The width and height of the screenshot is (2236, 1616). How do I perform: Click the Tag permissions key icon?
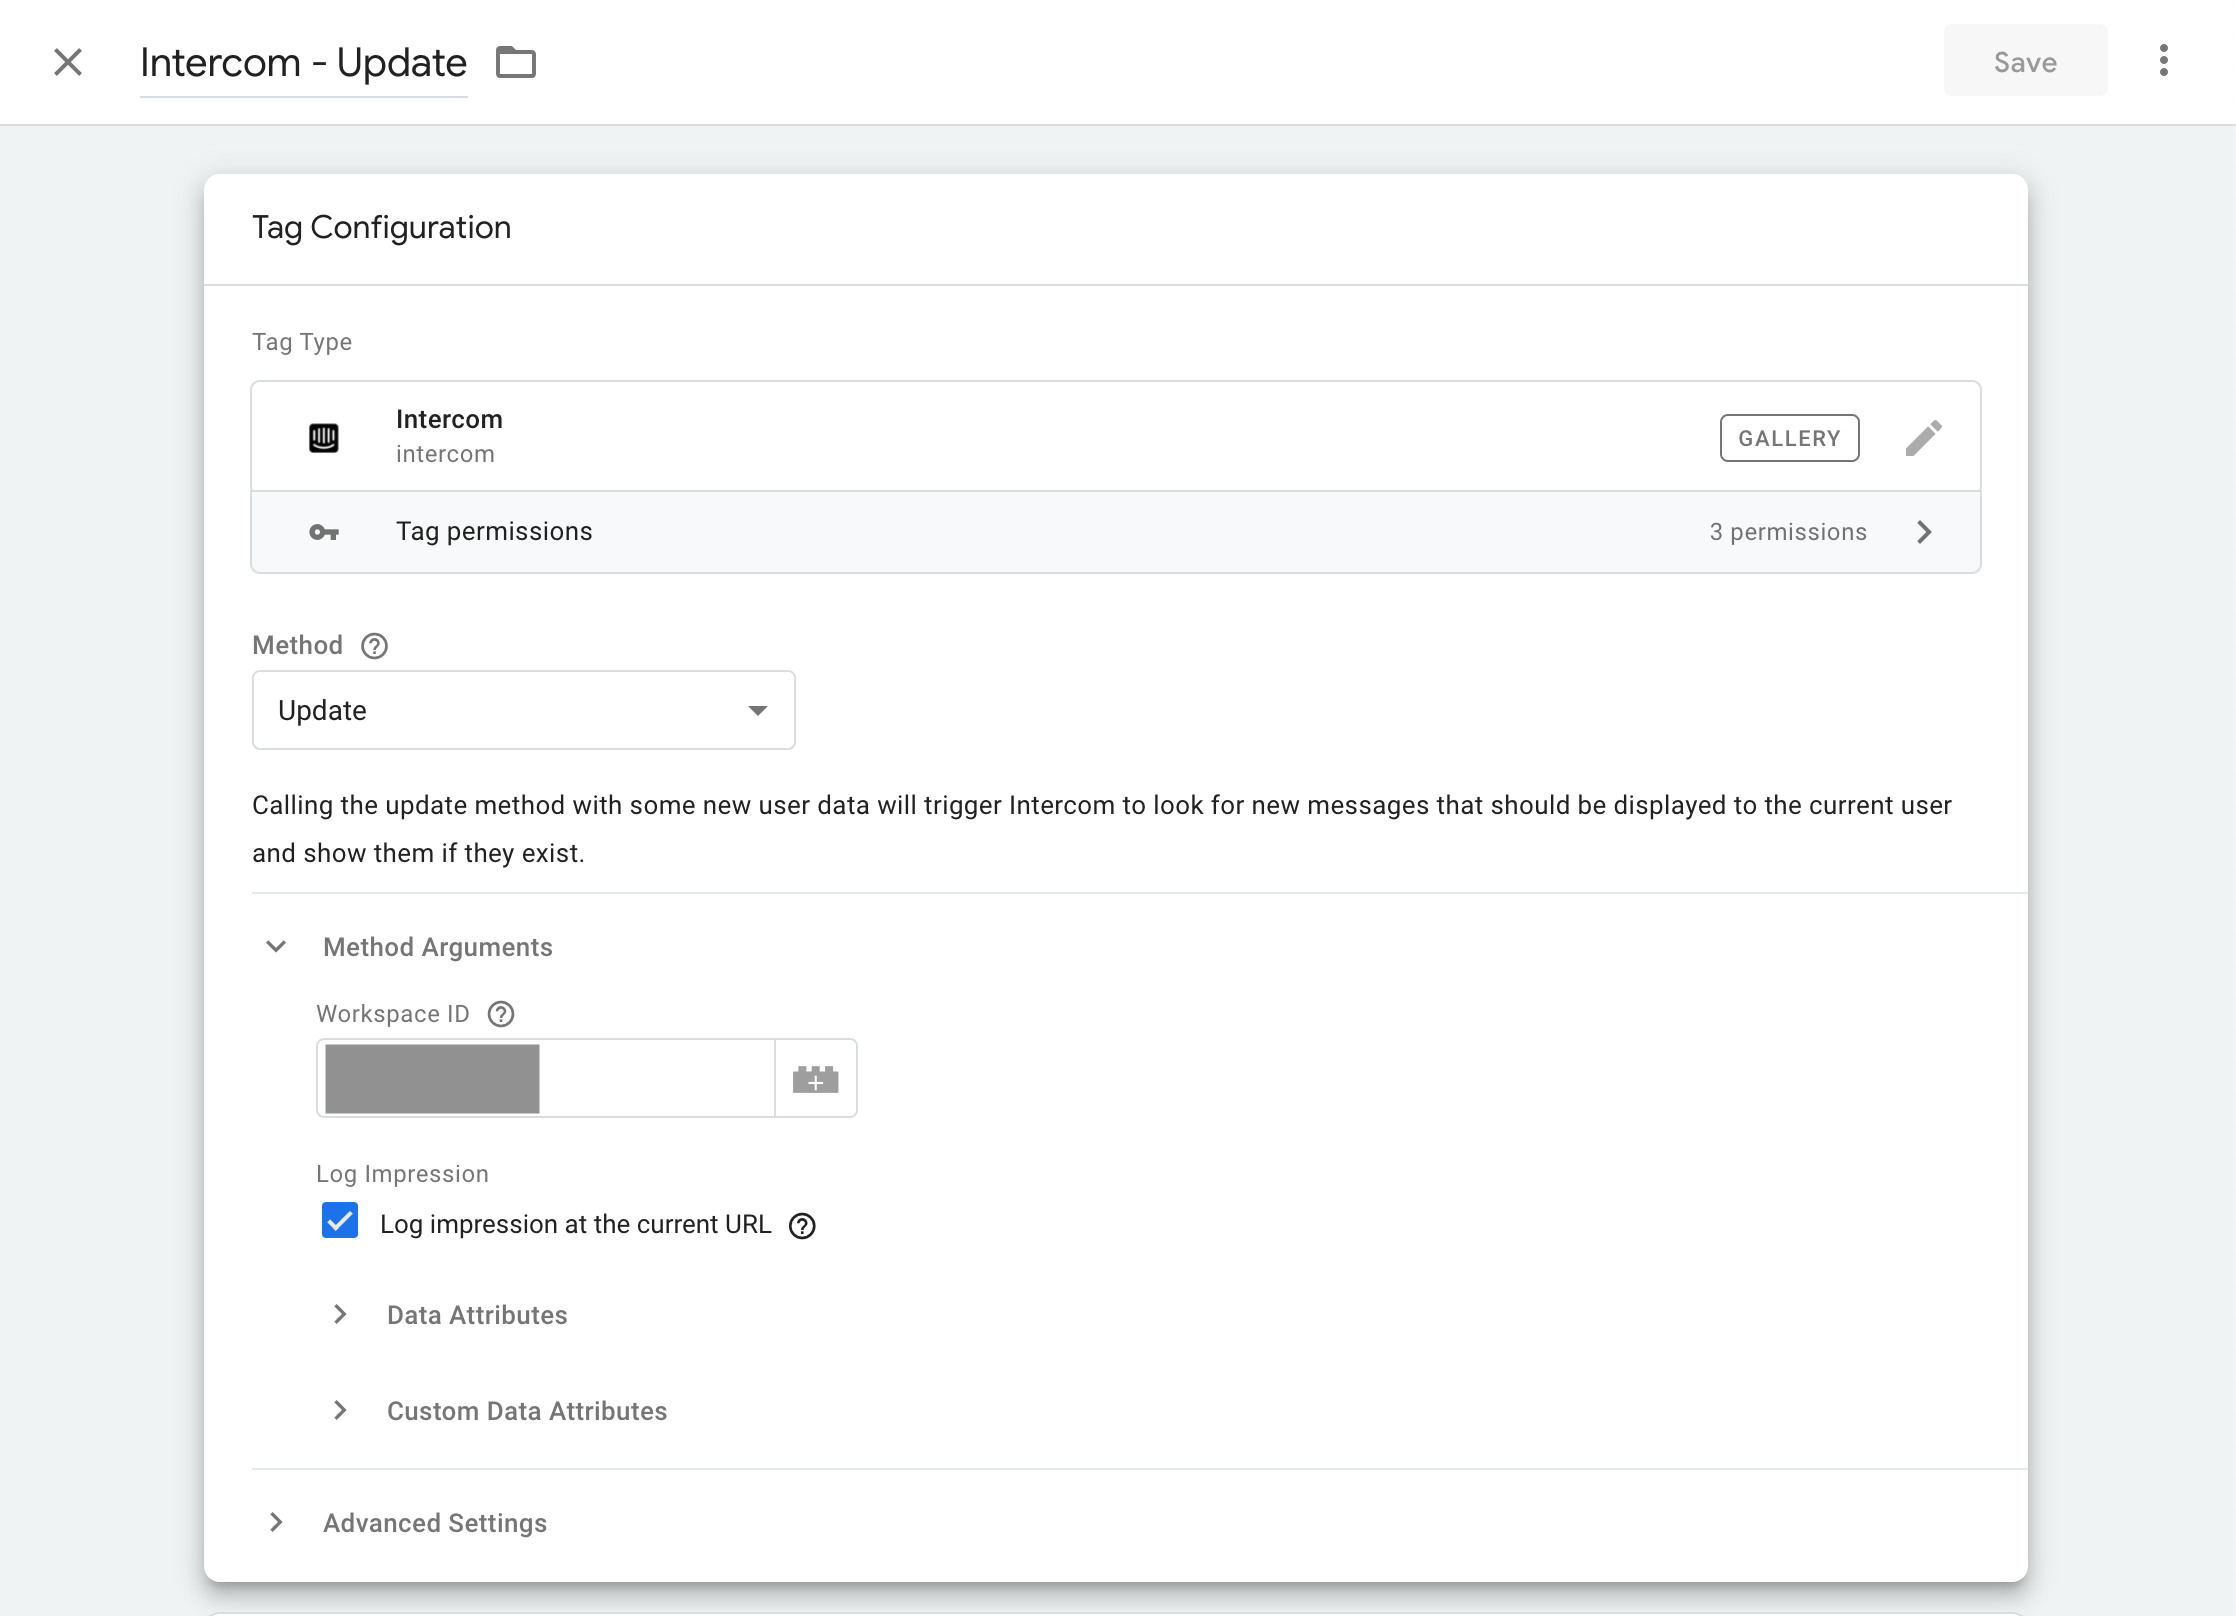[323, 531]
